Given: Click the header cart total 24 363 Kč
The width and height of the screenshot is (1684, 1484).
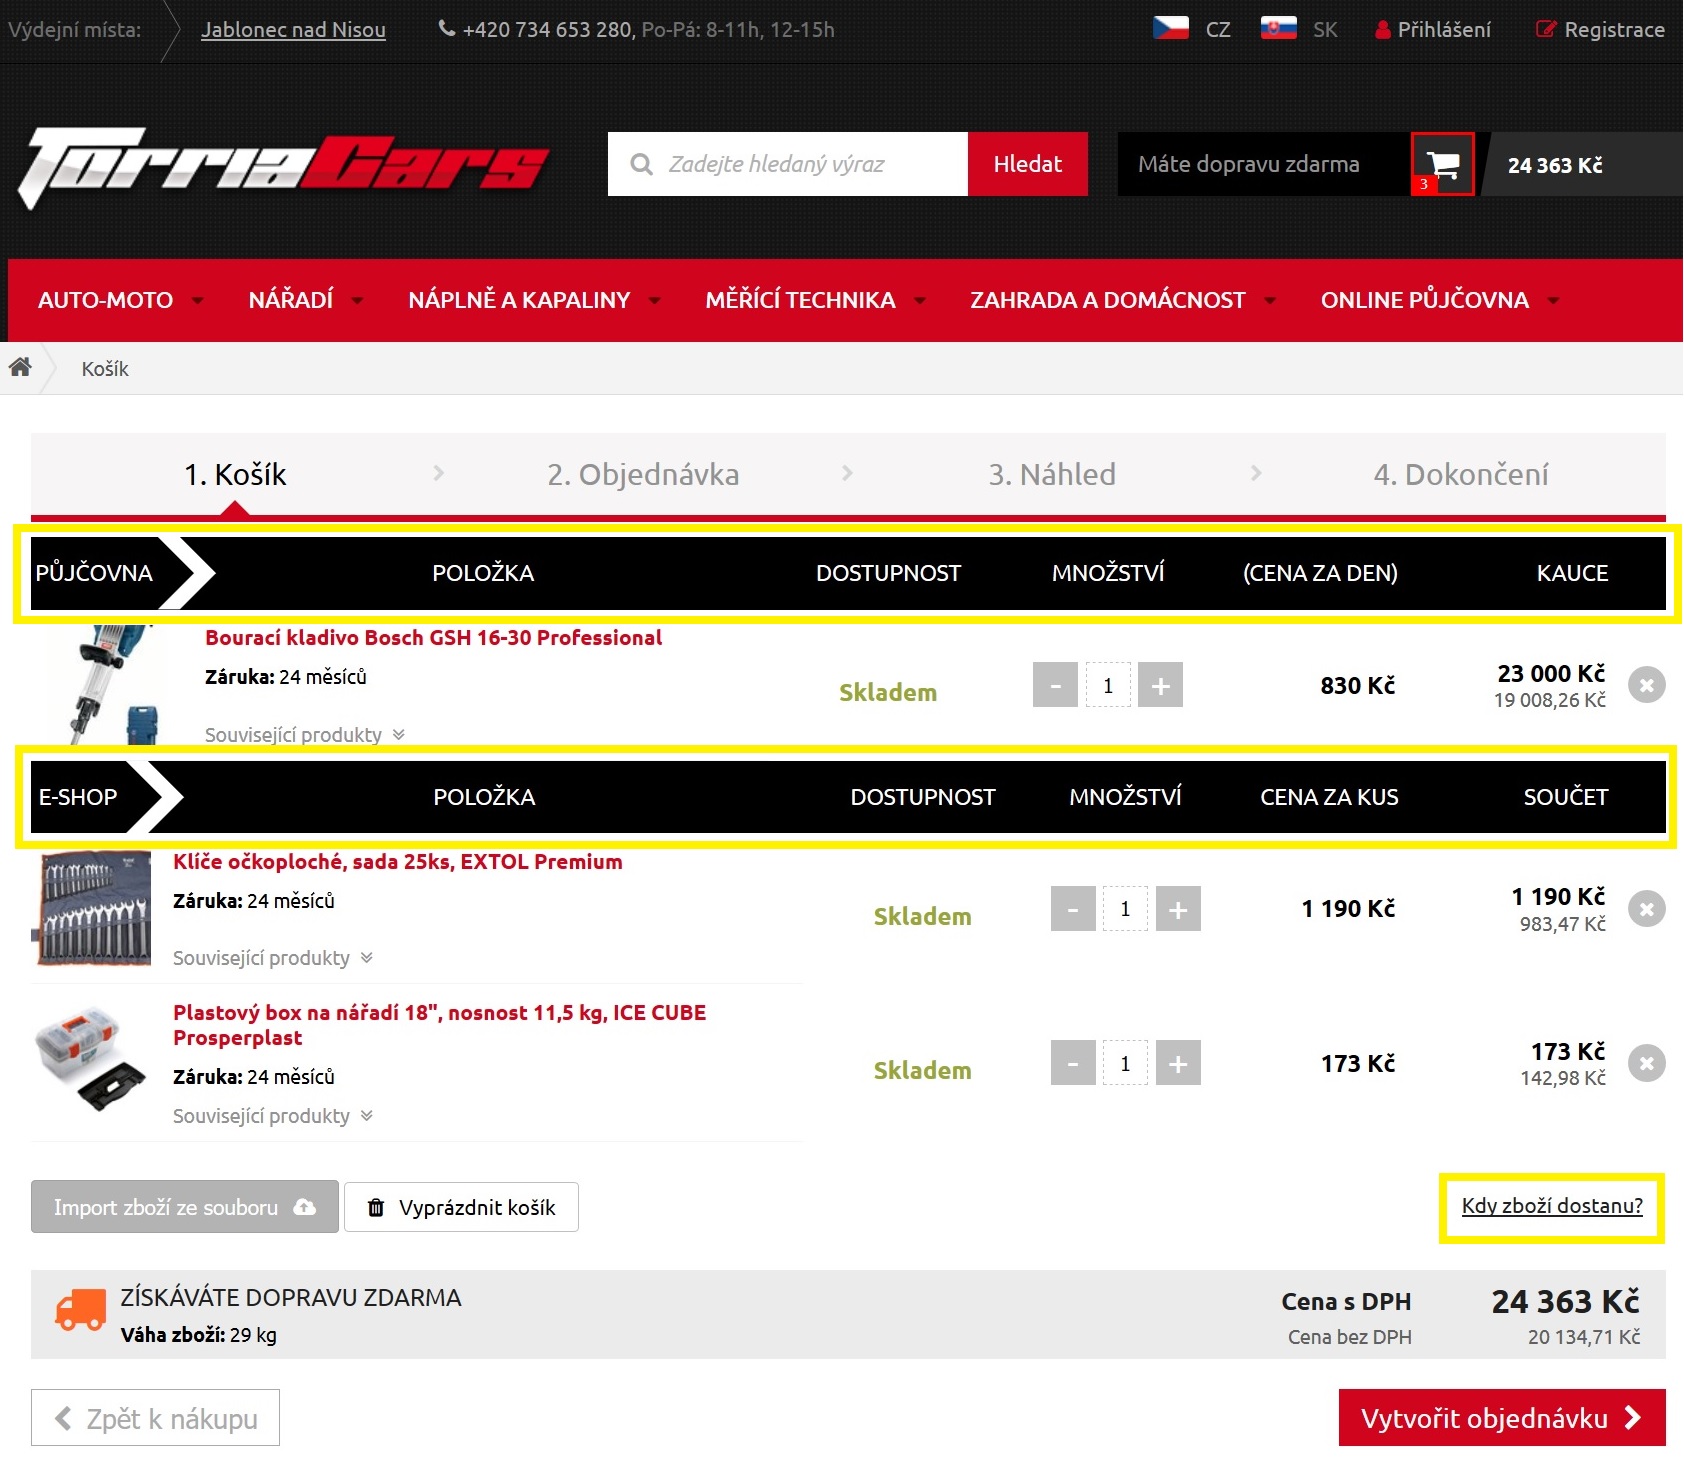Looking at the screenshot, I should tap(1555, 165).
